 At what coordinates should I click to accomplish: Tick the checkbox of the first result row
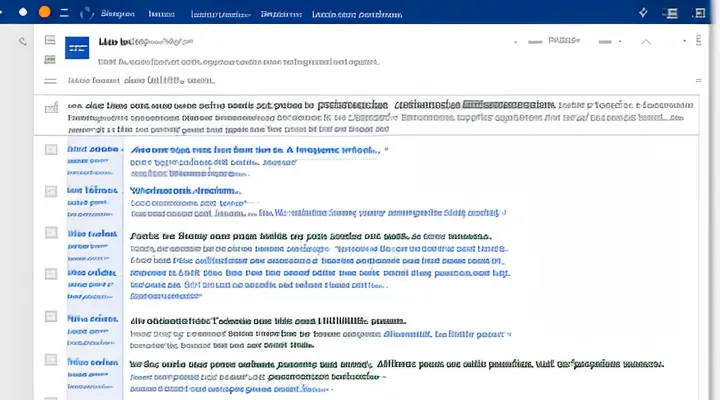click(x=51, y=150)
